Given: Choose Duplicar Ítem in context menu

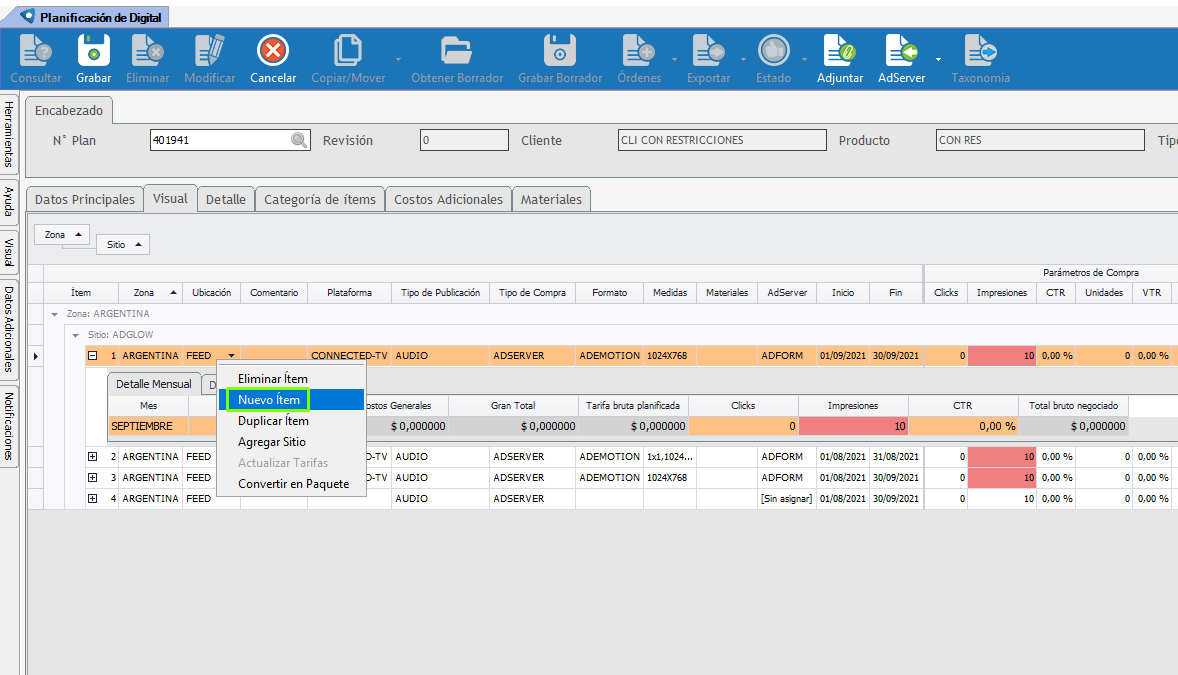Looking at the screenshot, I should [273, 421].
